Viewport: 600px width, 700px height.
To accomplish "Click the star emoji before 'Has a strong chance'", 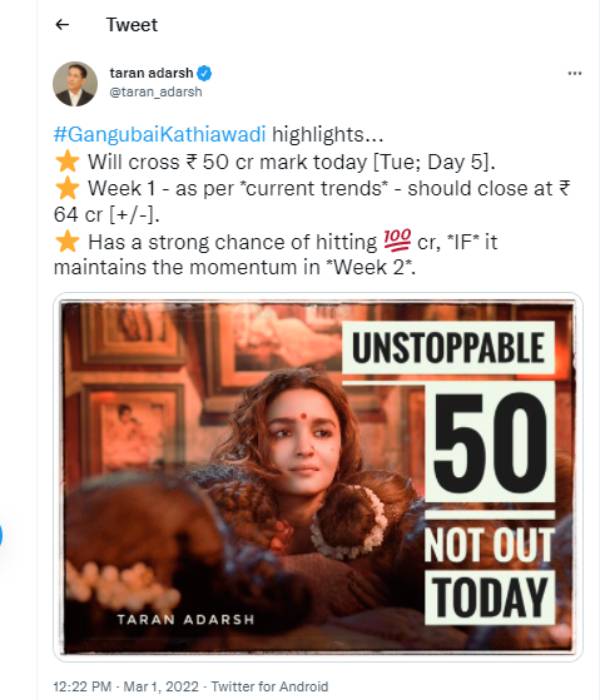I will [67, 242].
